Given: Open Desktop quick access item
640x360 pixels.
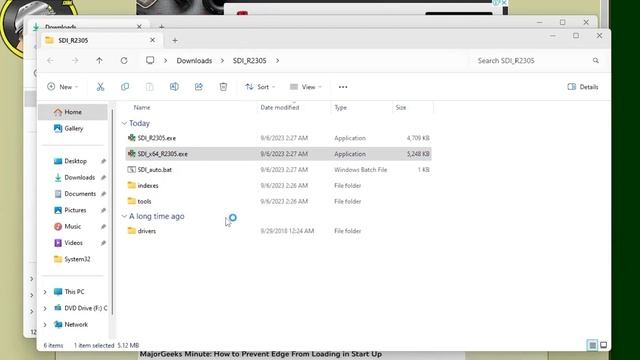Looking at the screenshot, I should (75, 161).
